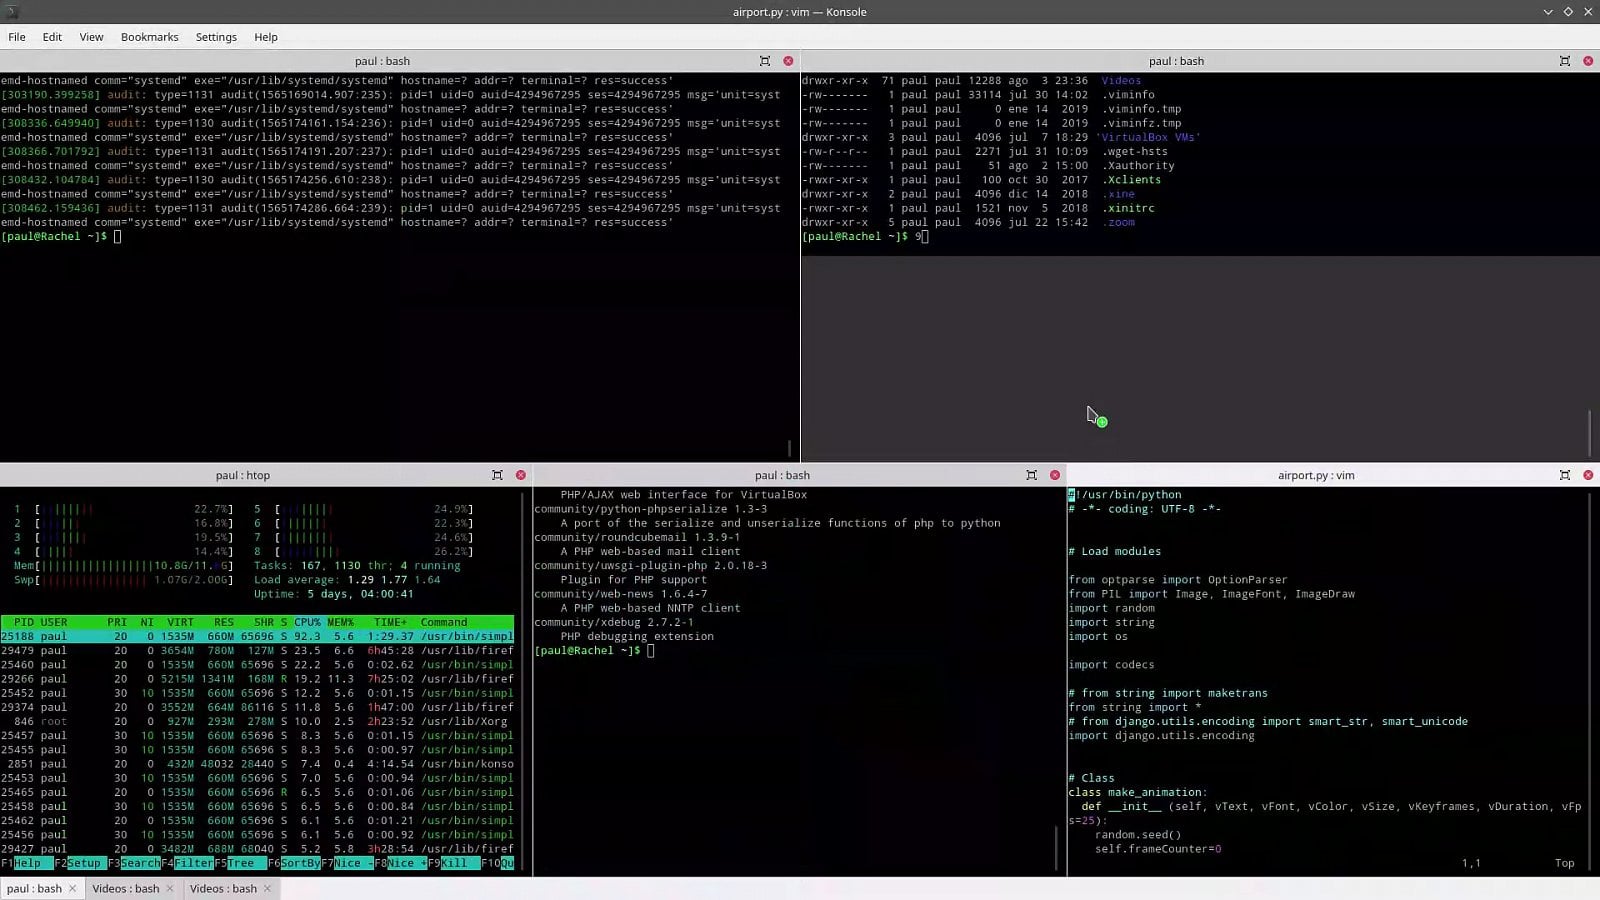
Task: Open the SortBy menu in htop
Action: click(300, 863)
